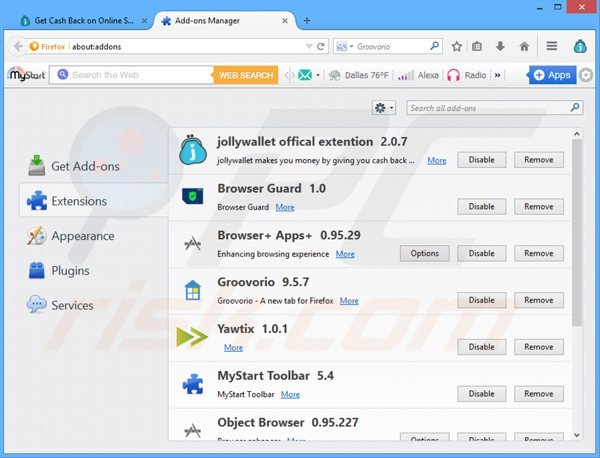The width and height of the screenshot is (600, 458).
Task: Switch to the Get Cash Back tab
Action: coord(83,21)
